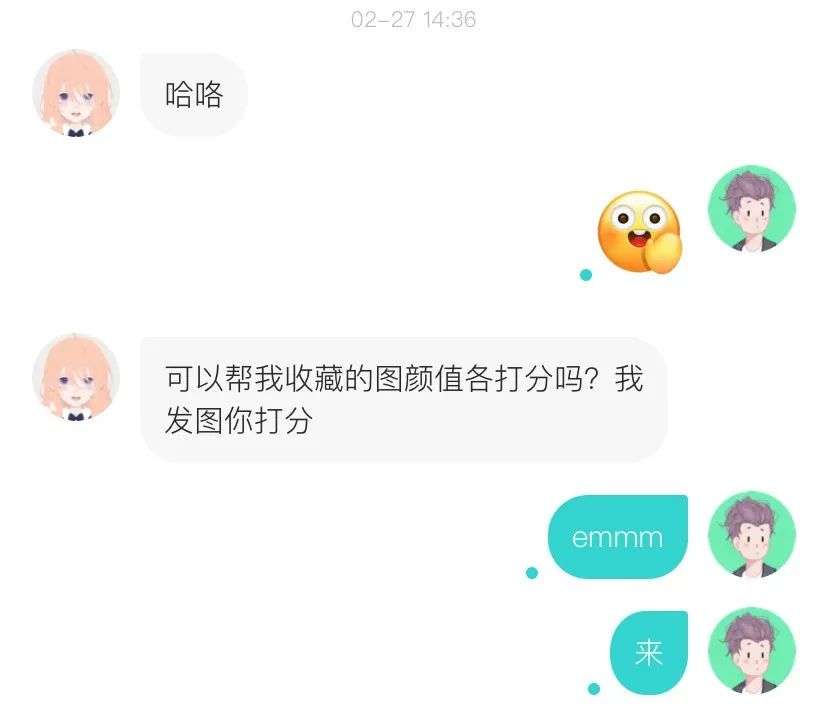The image size is (828, 714).
Task: Click the white emmm text inside teal bubble
Action: (617, 538)
